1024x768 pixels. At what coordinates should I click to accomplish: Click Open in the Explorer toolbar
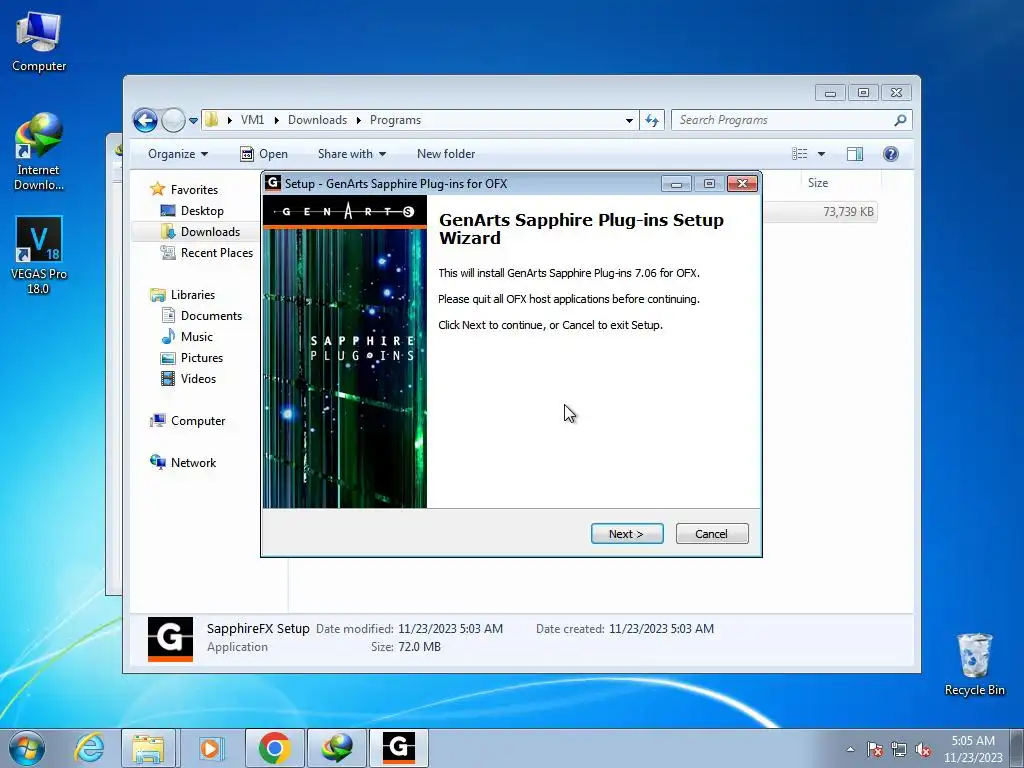[264, 154]
